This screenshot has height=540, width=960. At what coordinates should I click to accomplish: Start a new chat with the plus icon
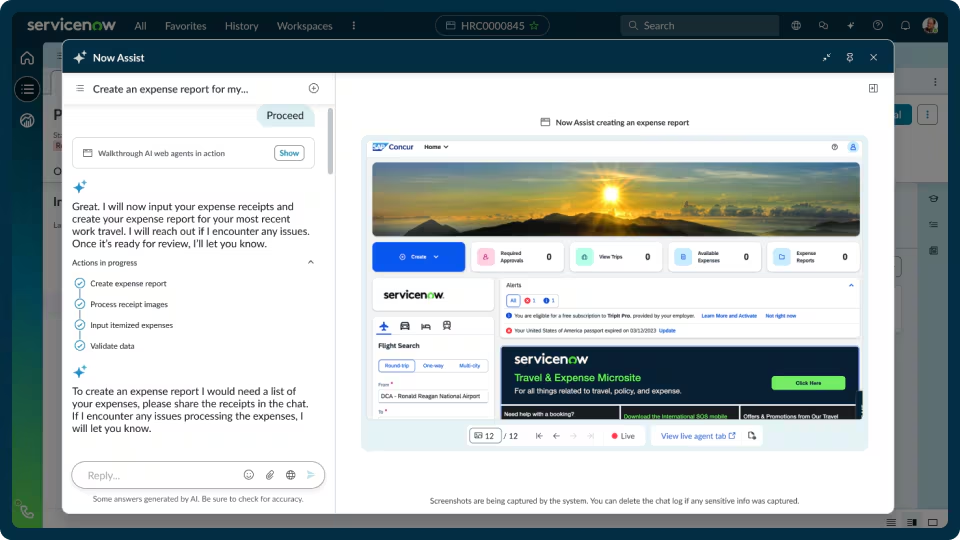pos(313,88)
